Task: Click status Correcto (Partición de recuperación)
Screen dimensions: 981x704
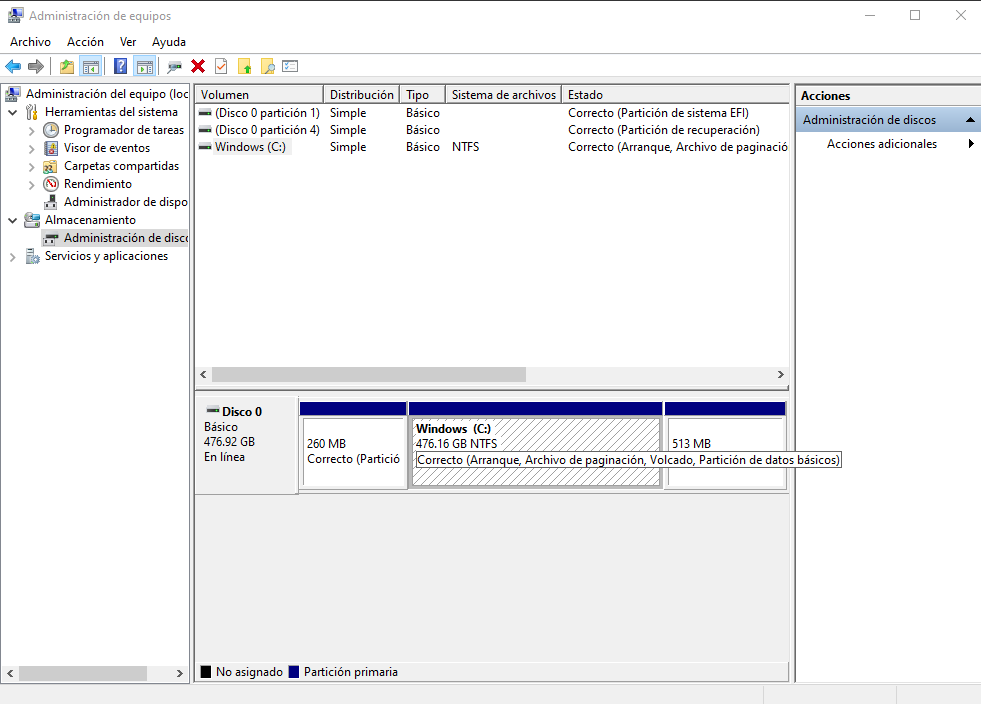Action: 664,130
